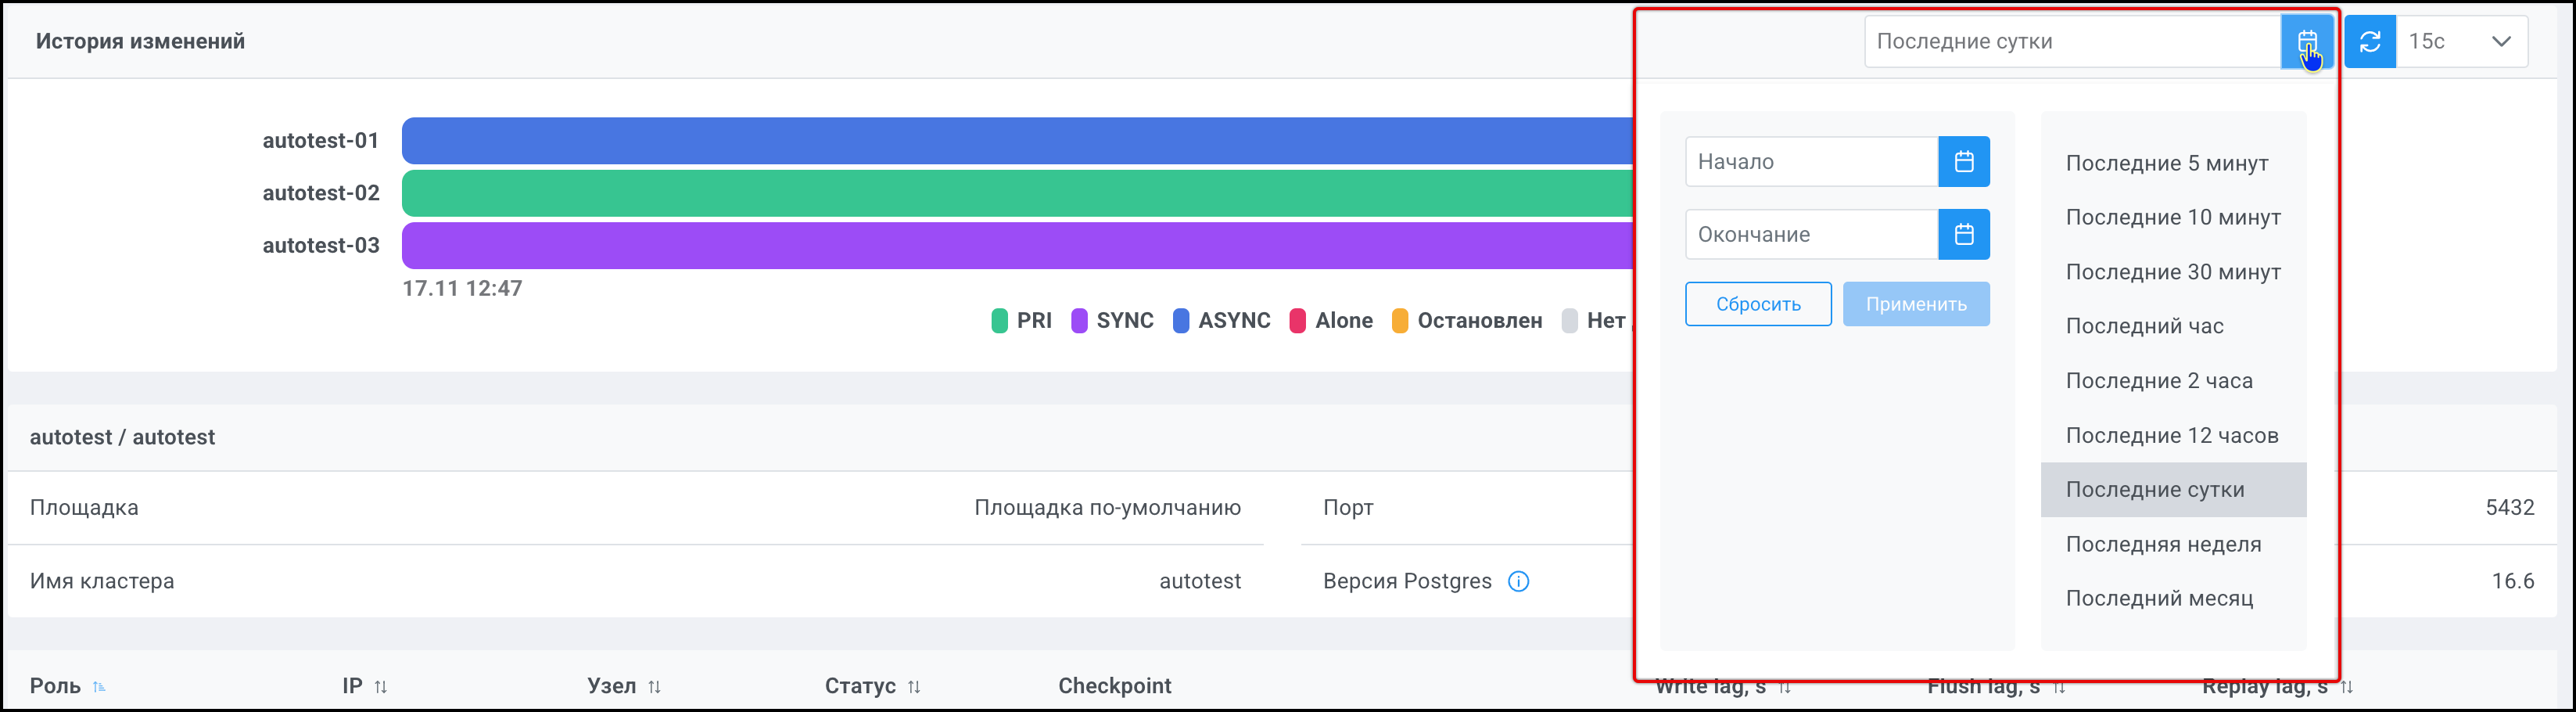Click the refresh icon button
2576x712 pixels.
(x=2369, y=42)
